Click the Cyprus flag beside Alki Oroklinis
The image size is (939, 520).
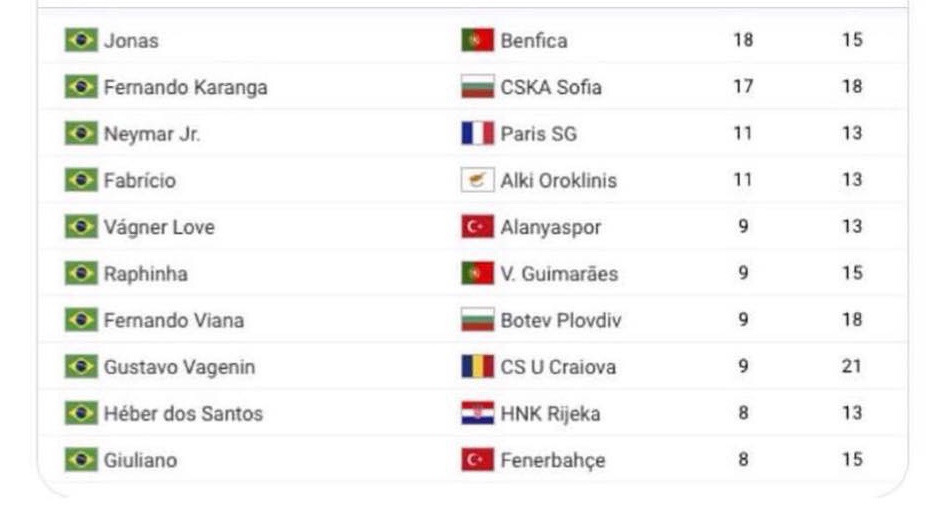(477, 180)
